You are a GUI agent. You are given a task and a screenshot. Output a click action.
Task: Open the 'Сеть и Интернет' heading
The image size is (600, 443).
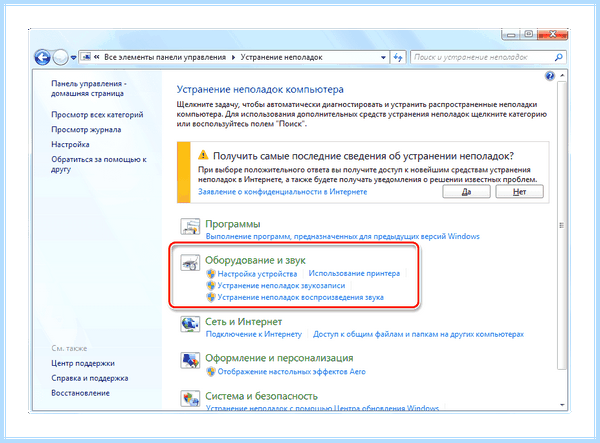coord(243,322)
